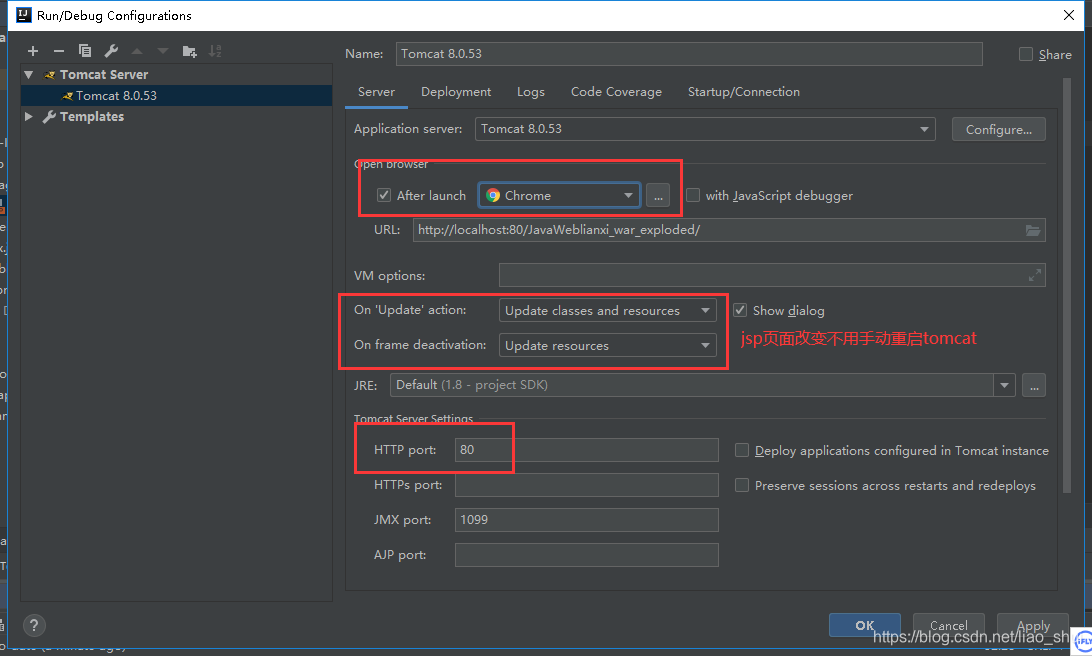
Task: Browse URL folder icon
Action: [x=1033, y=230]
